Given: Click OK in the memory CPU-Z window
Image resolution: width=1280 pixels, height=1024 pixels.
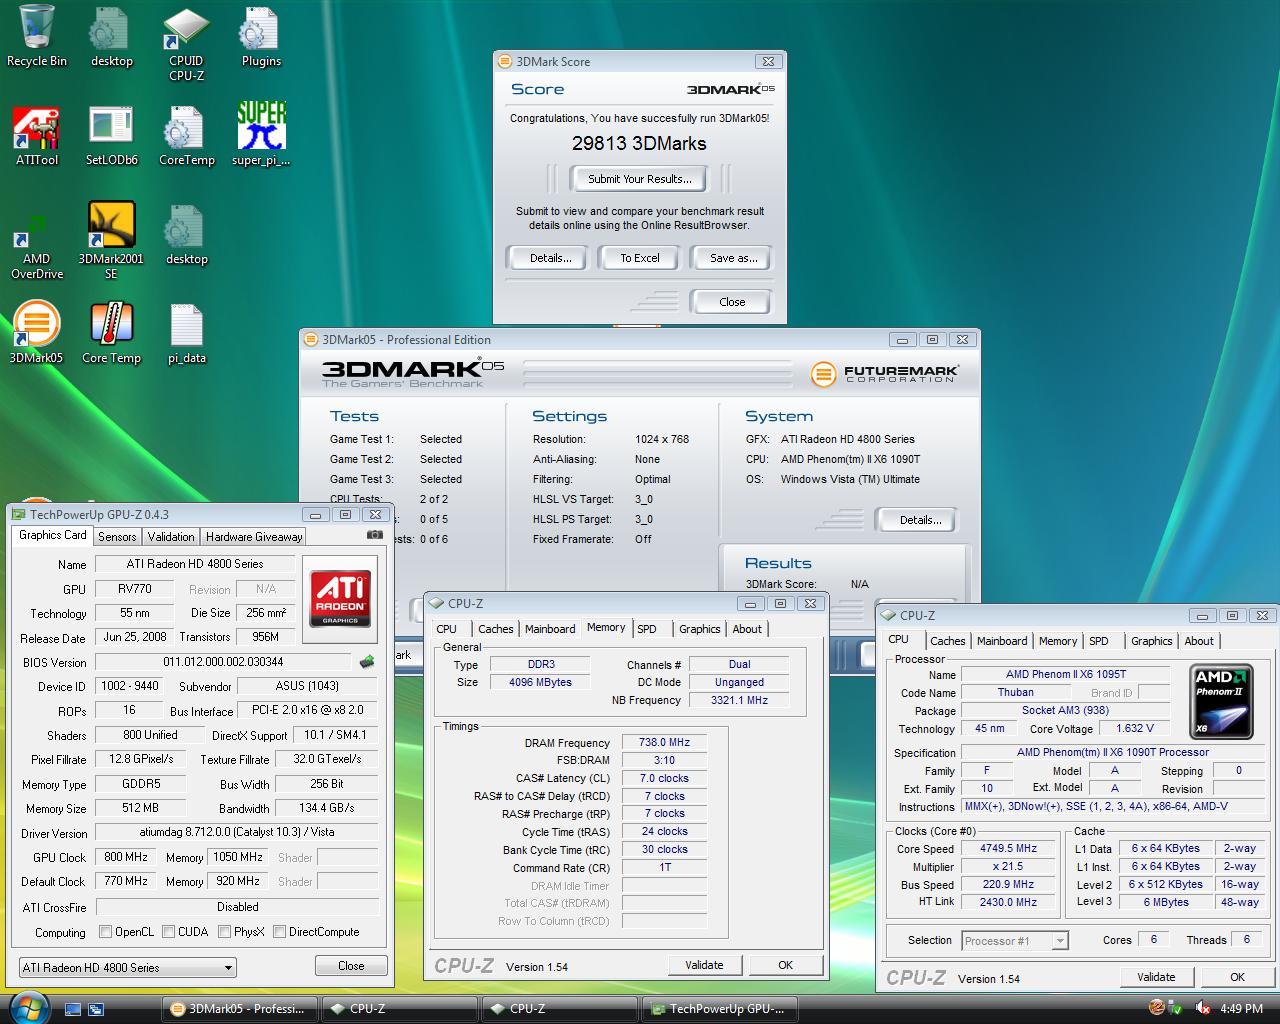Looking at the screenshot, I should [x=785, y=965].
